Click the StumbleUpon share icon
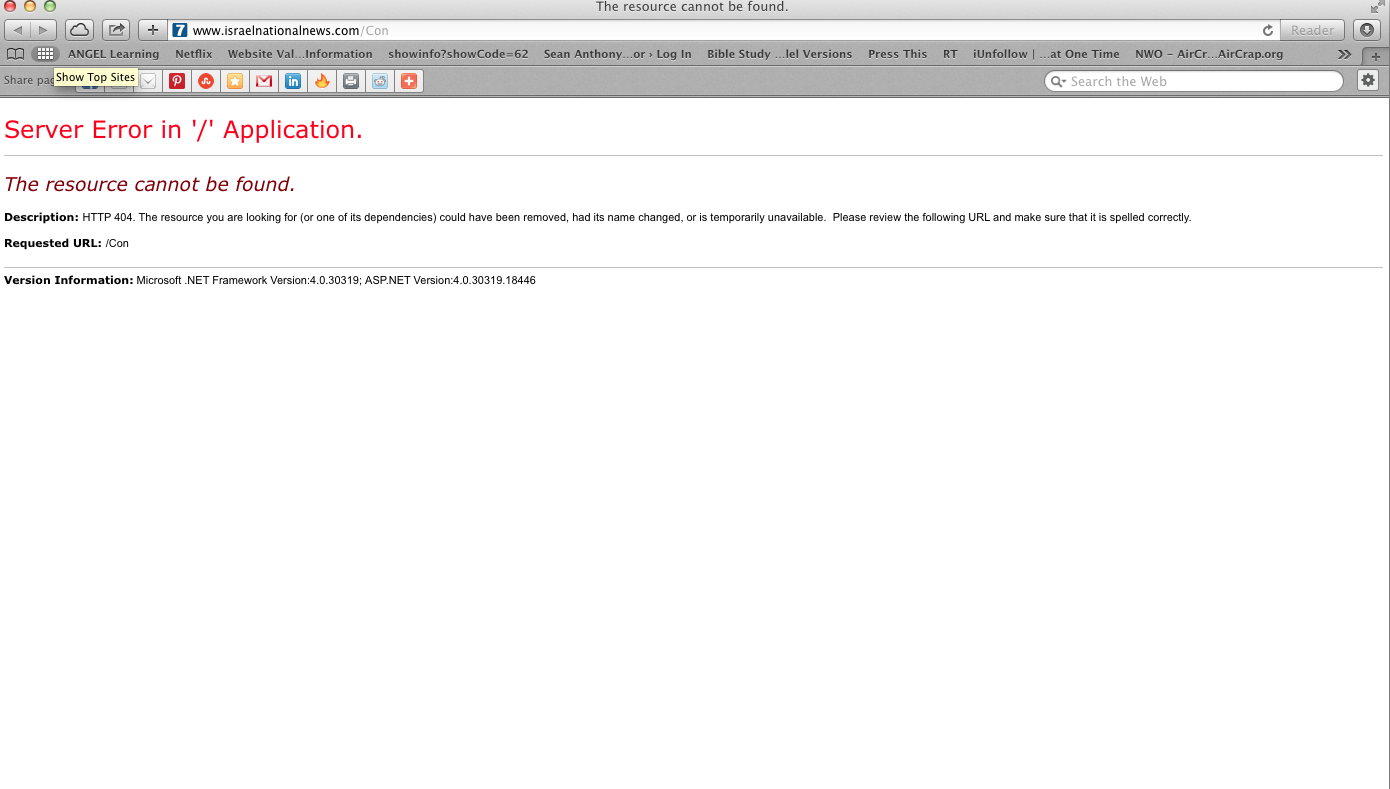 click(206, 81)
